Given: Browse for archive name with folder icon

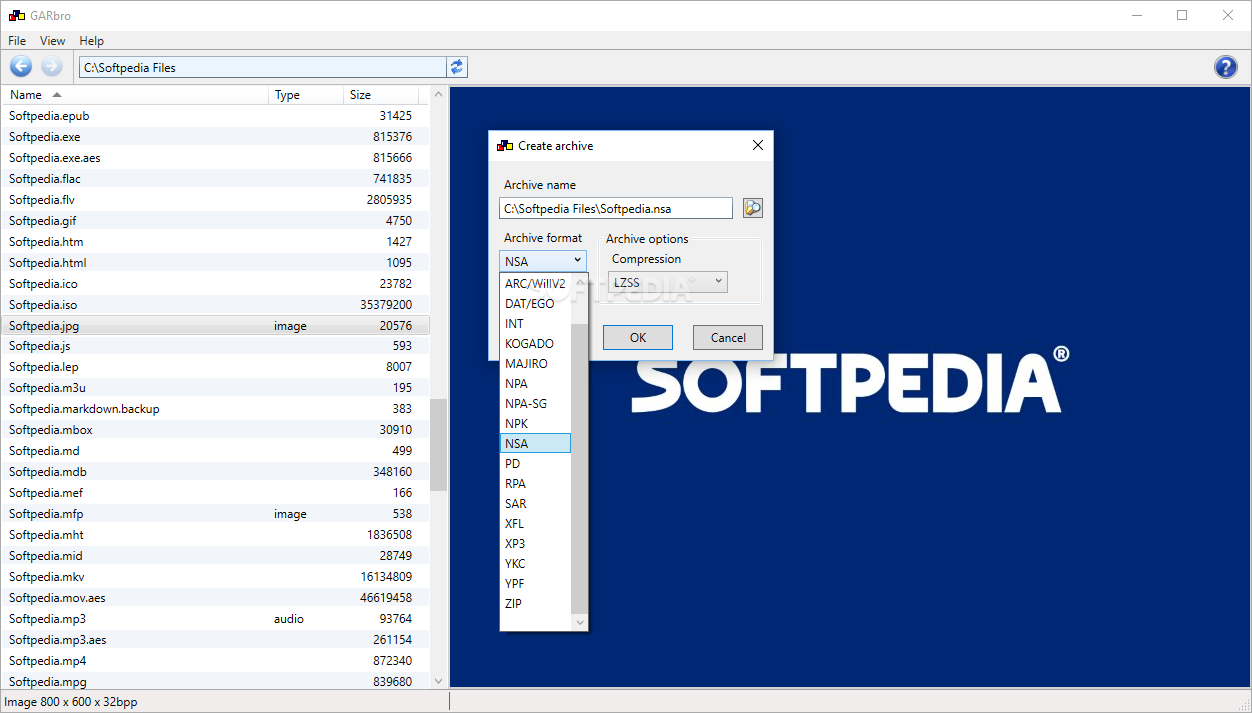Looking at the screenshot, I should click(x=752, y=208).
